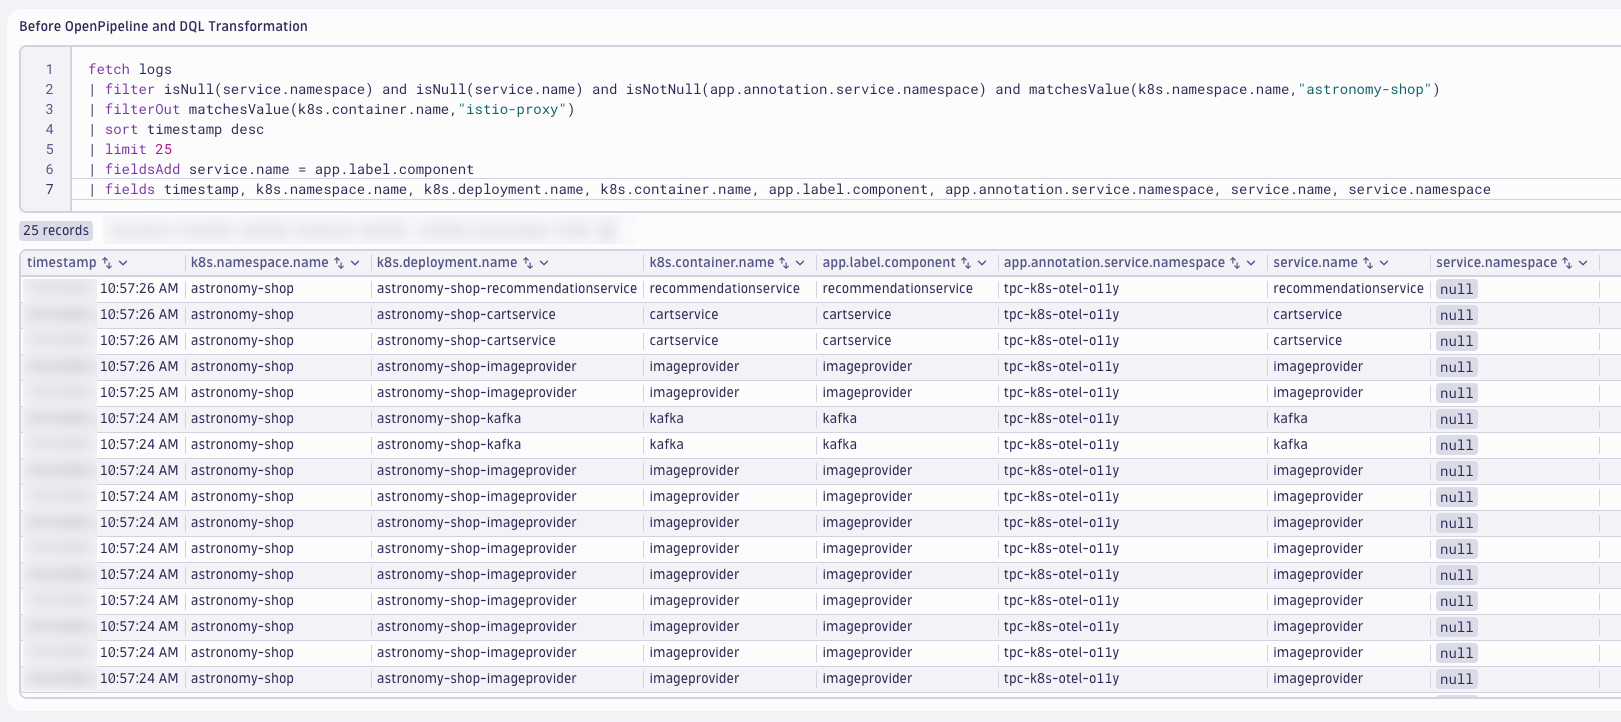This screenshot has height=722, width=1621.
Task: Select imageprovider service.name in 10:57:25 AM row
Action: [x=1318, y=392]
